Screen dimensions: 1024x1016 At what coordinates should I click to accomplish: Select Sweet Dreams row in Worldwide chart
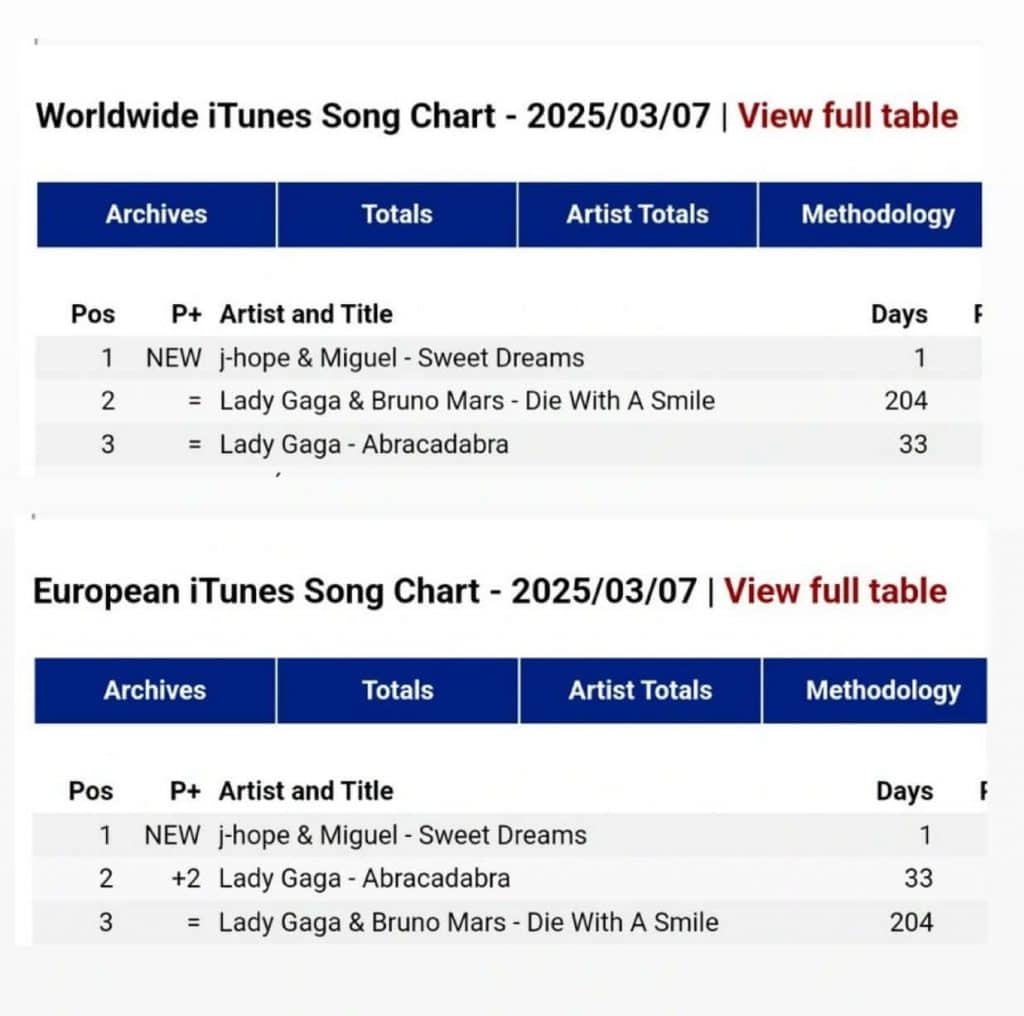402,358
